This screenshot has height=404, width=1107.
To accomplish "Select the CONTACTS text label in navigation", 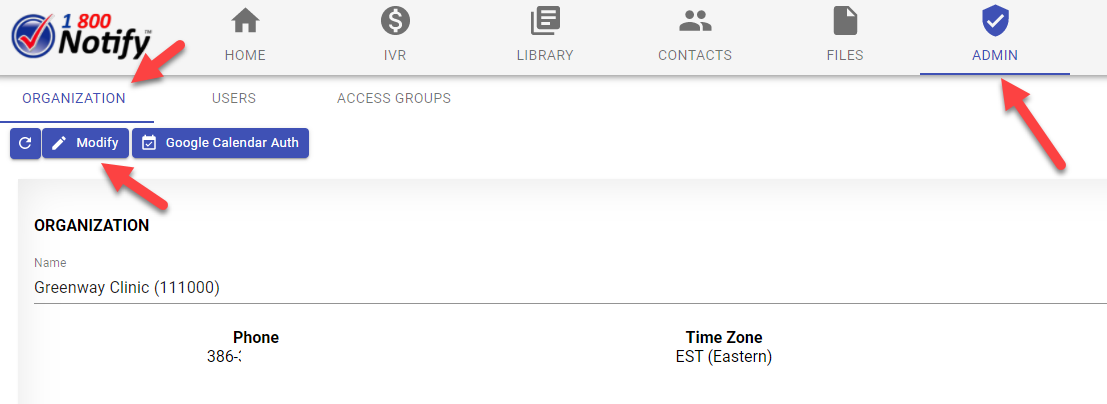I will (x=695, y=55).
